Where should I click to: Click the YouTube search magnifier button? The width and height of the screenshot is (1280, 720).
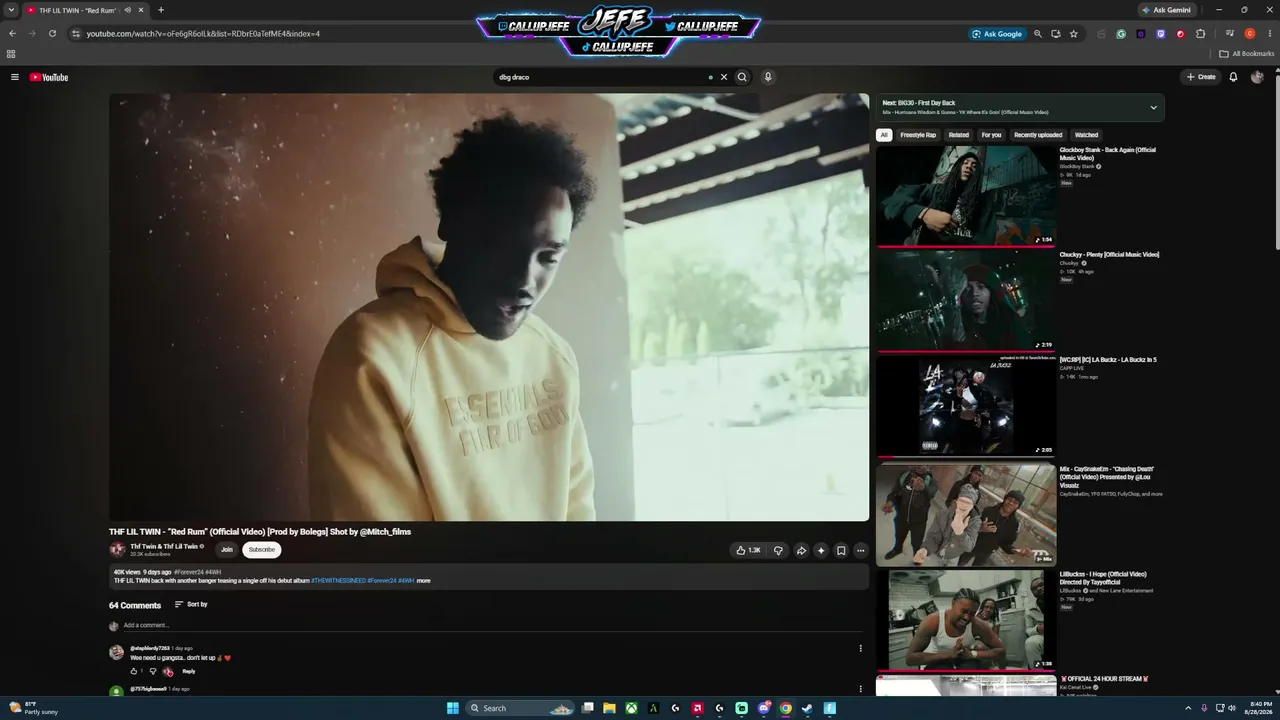tap(742, 77)
